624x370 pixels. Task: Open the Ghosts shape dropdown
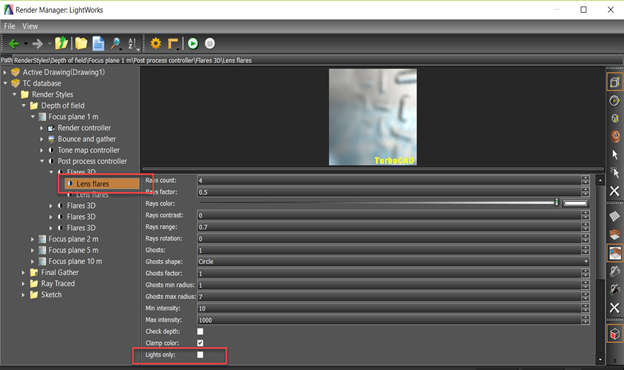393,262
